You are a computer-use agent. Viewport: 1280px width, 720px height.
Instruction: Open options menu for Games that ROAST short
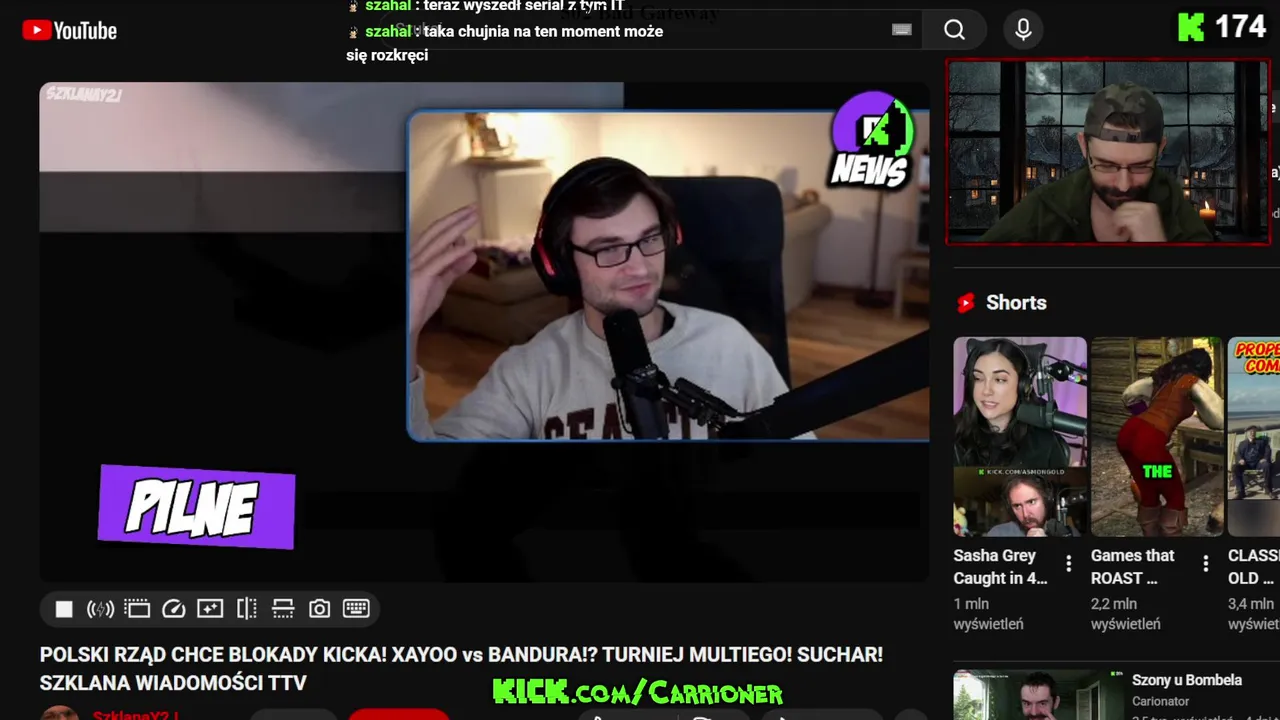(x=1206, y=564)
